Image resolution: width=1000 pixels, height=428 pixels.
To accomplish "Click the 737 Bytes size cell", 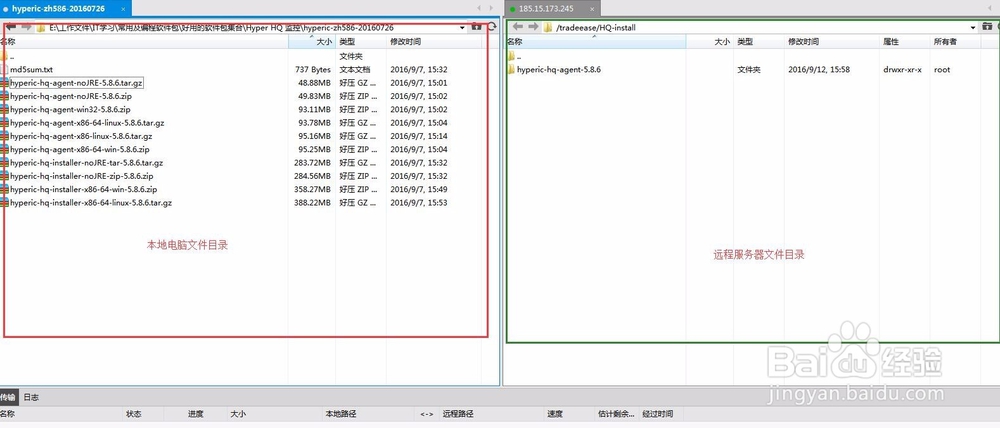I will point(313,70).
